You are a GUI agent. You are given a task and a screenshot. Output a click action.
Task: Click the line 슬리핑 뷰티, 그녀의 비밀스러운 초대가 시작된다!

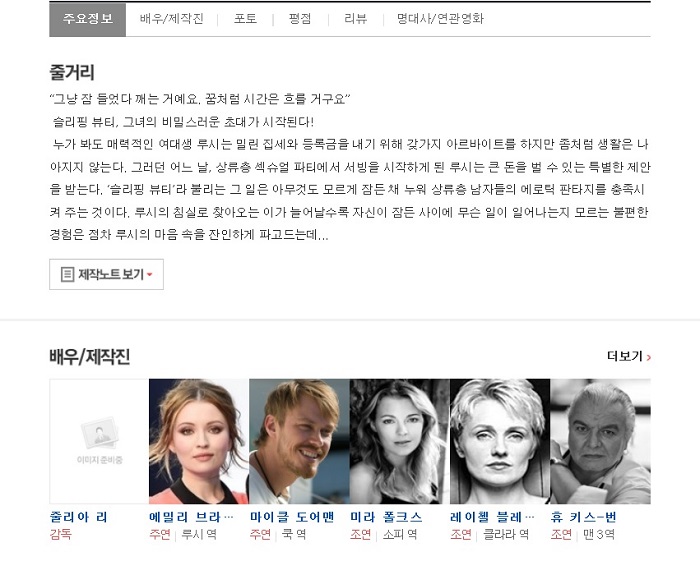tap(183, 121)
